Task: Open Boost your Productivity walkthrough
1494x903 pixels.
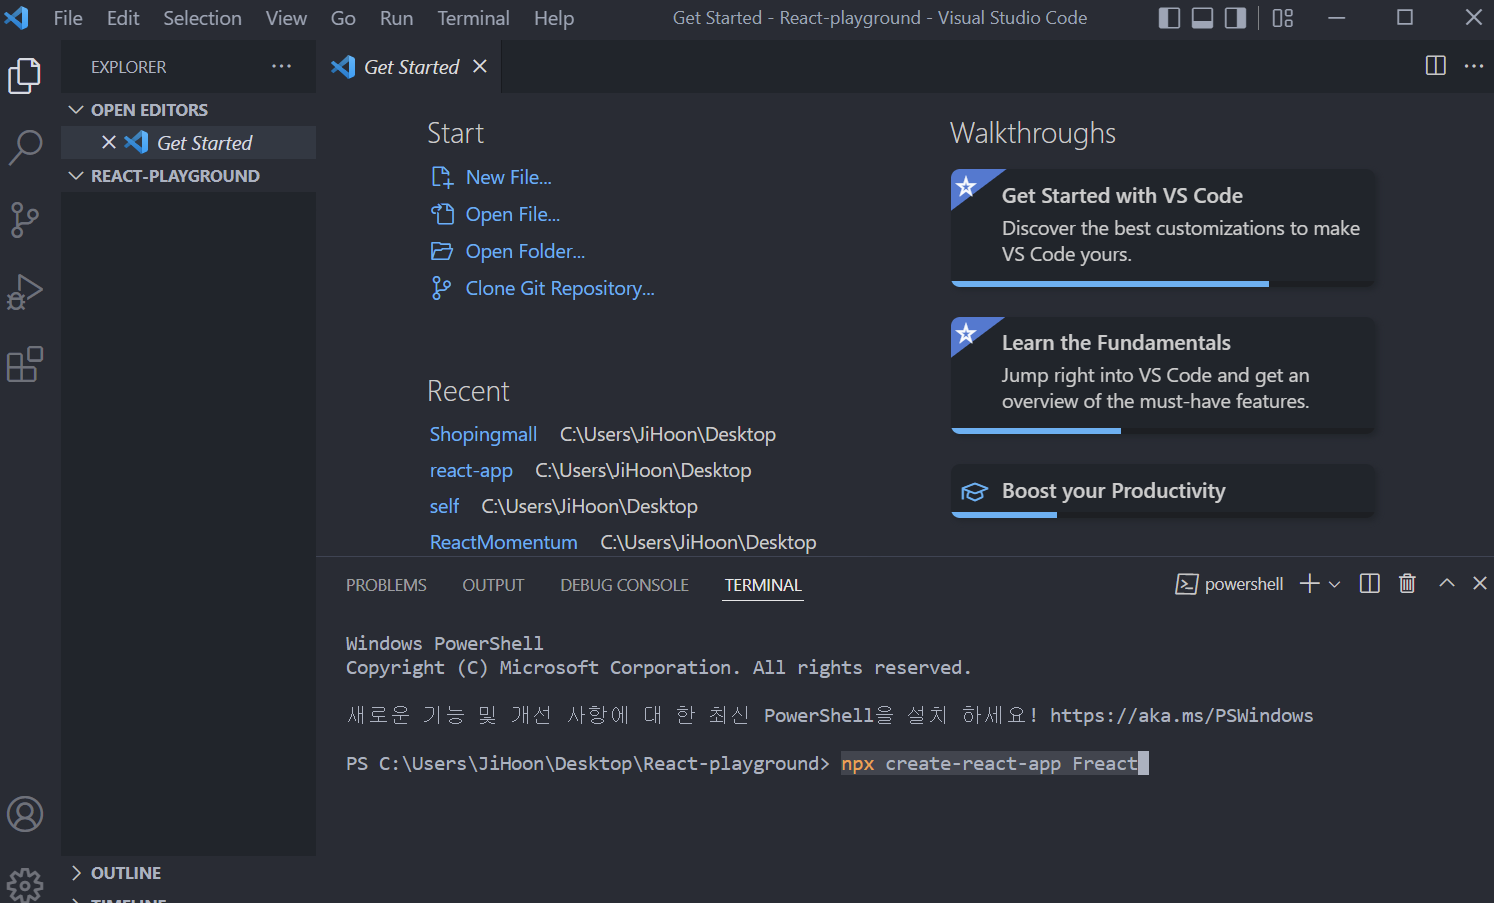Action: coord(1162,491)
